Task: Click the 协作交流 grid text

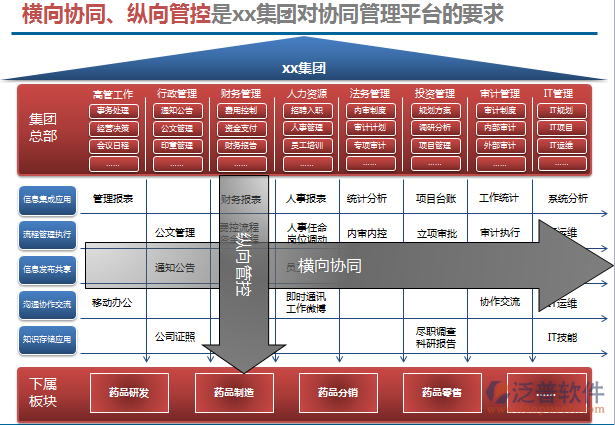Action: (500, 302)
